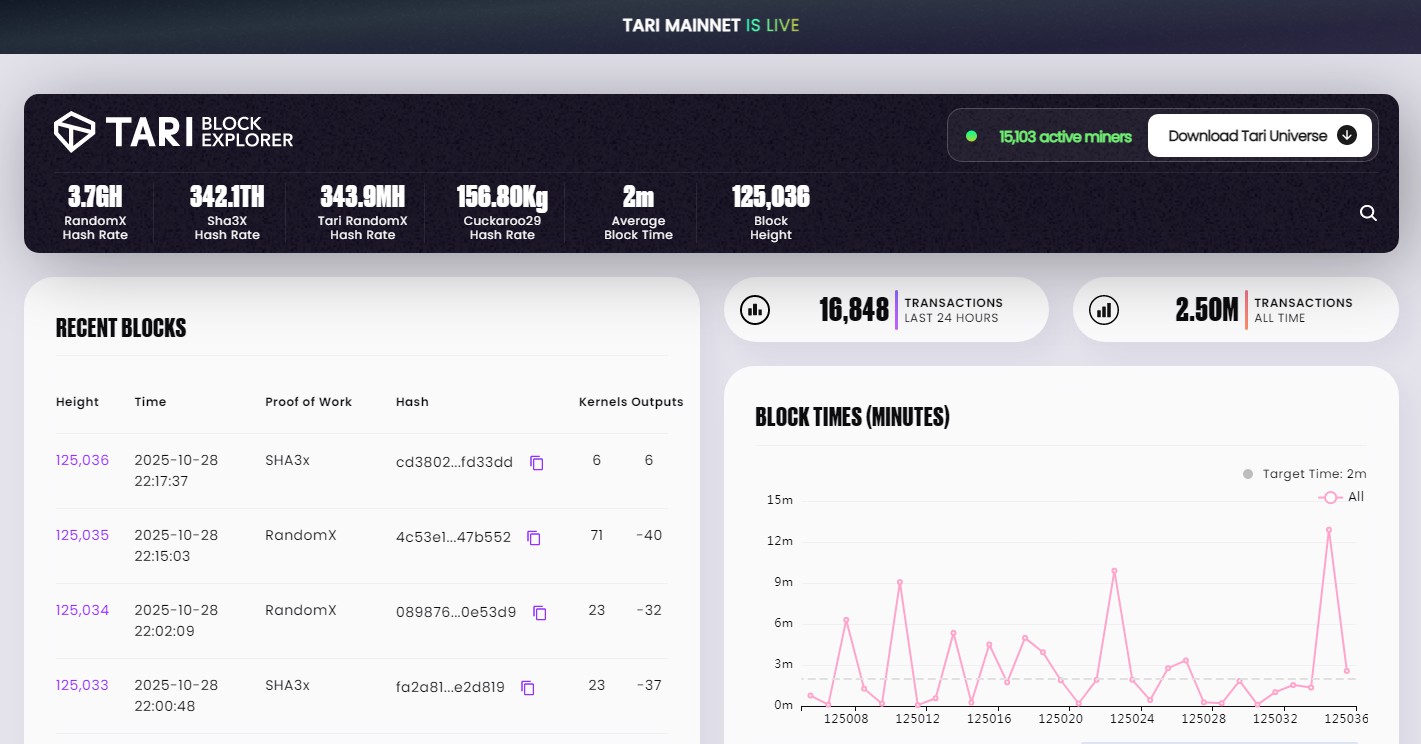The image size is (1421, 744).
Task: Click the Kernels column header
Action: [x=603, y=402]
